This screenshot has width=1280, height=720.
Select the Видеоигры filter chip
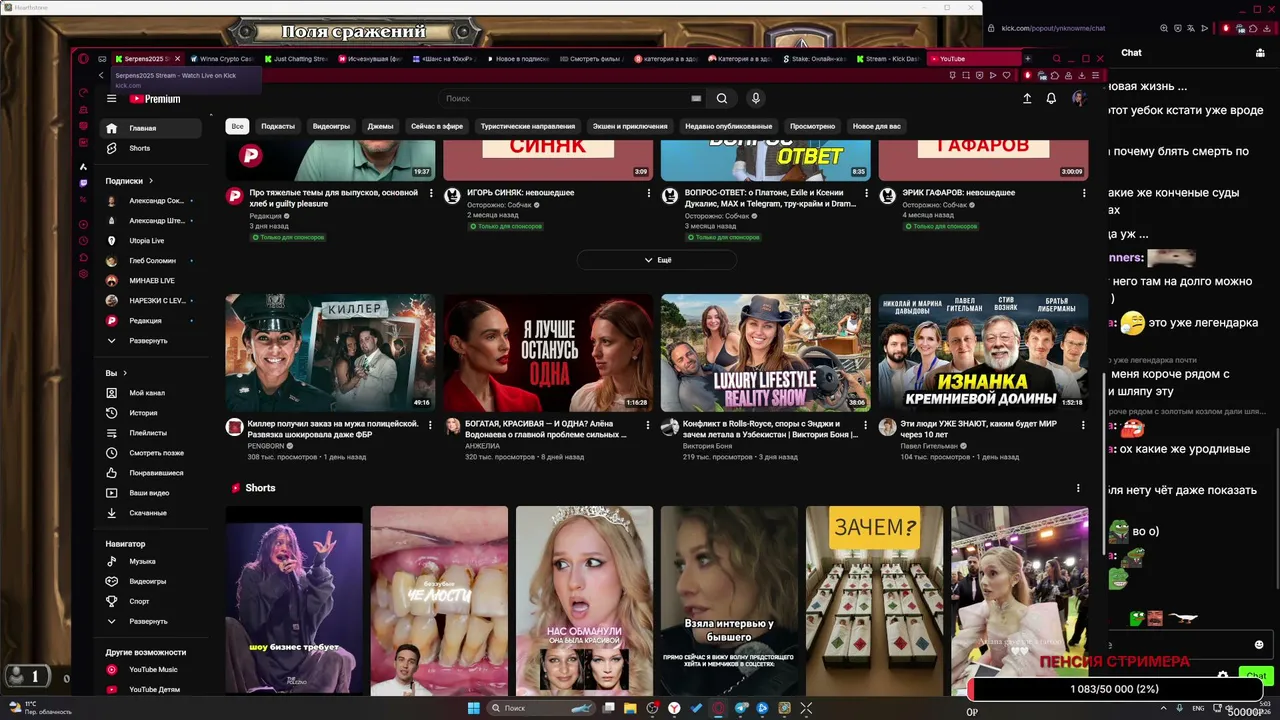[331, 126]
